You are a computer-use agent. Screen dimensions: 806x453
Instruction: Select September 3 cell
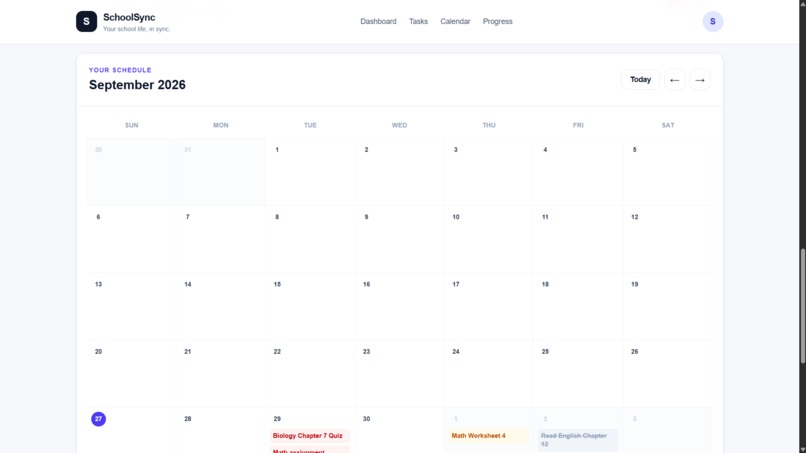coord(489,172)
